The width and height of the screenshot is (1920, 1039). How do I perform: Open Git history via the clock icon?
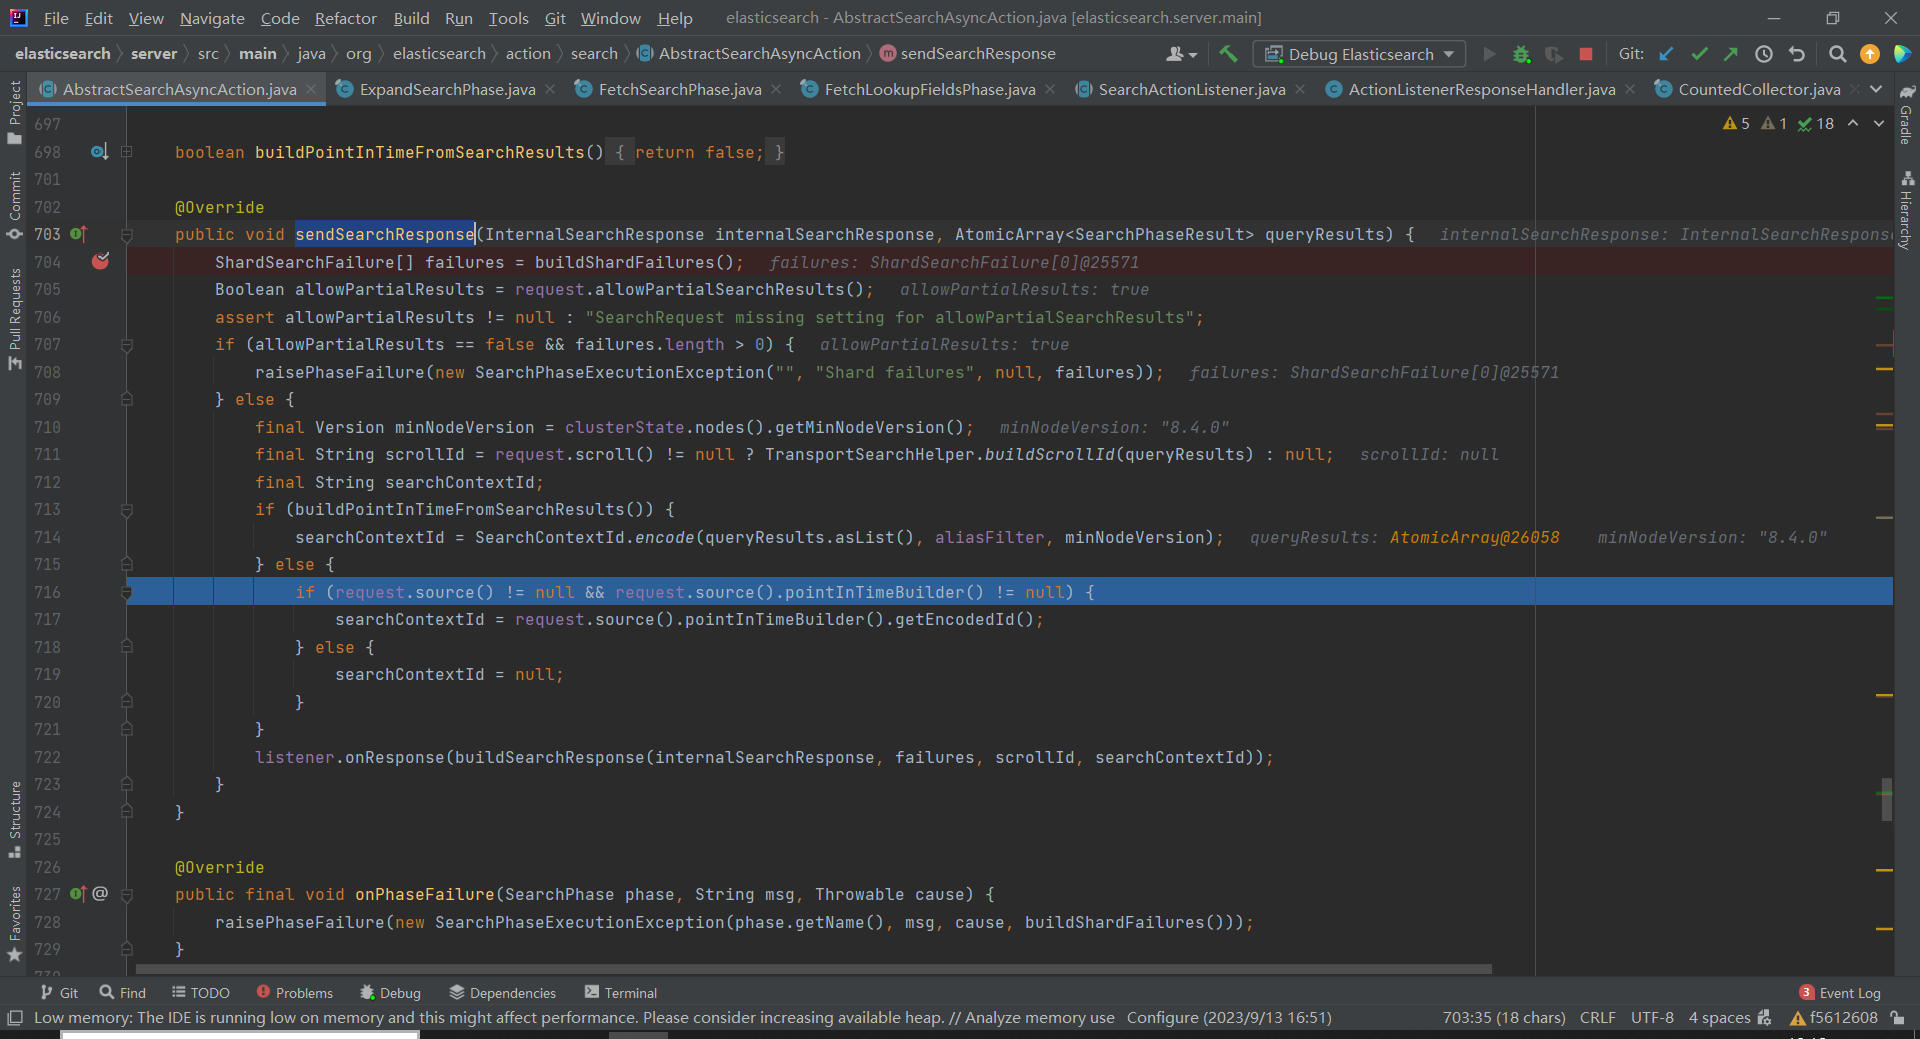1764,54
